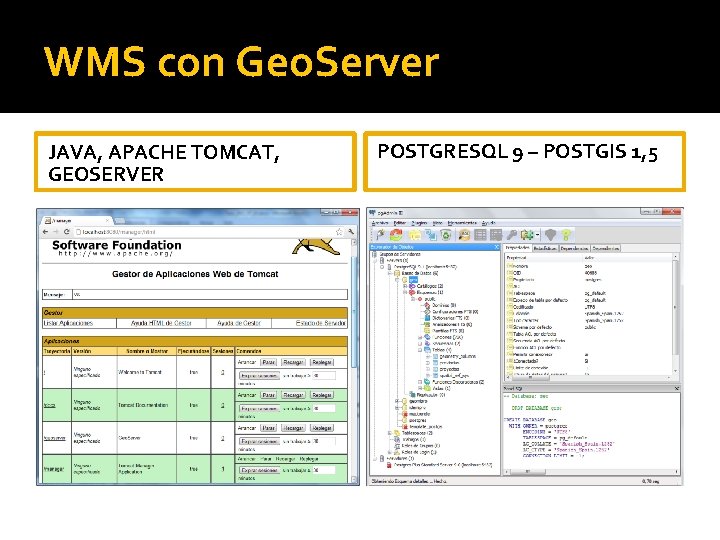Expand the Catálogos node in object browser

(405, 286)
